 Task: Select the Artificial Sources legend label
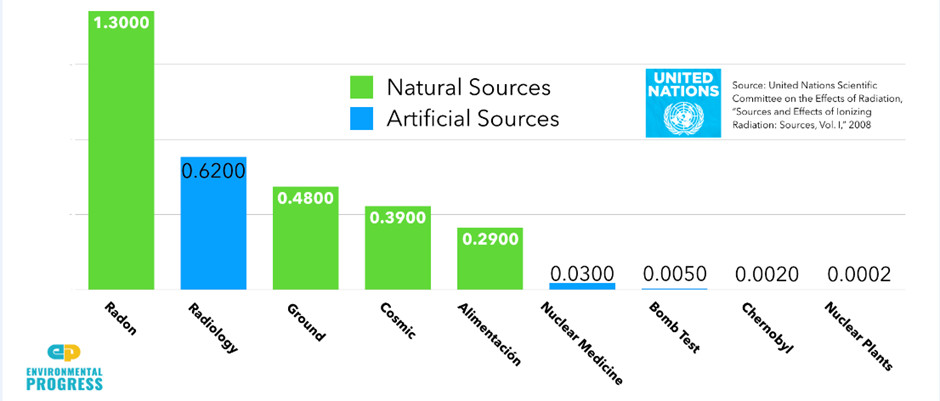point(473,118)
